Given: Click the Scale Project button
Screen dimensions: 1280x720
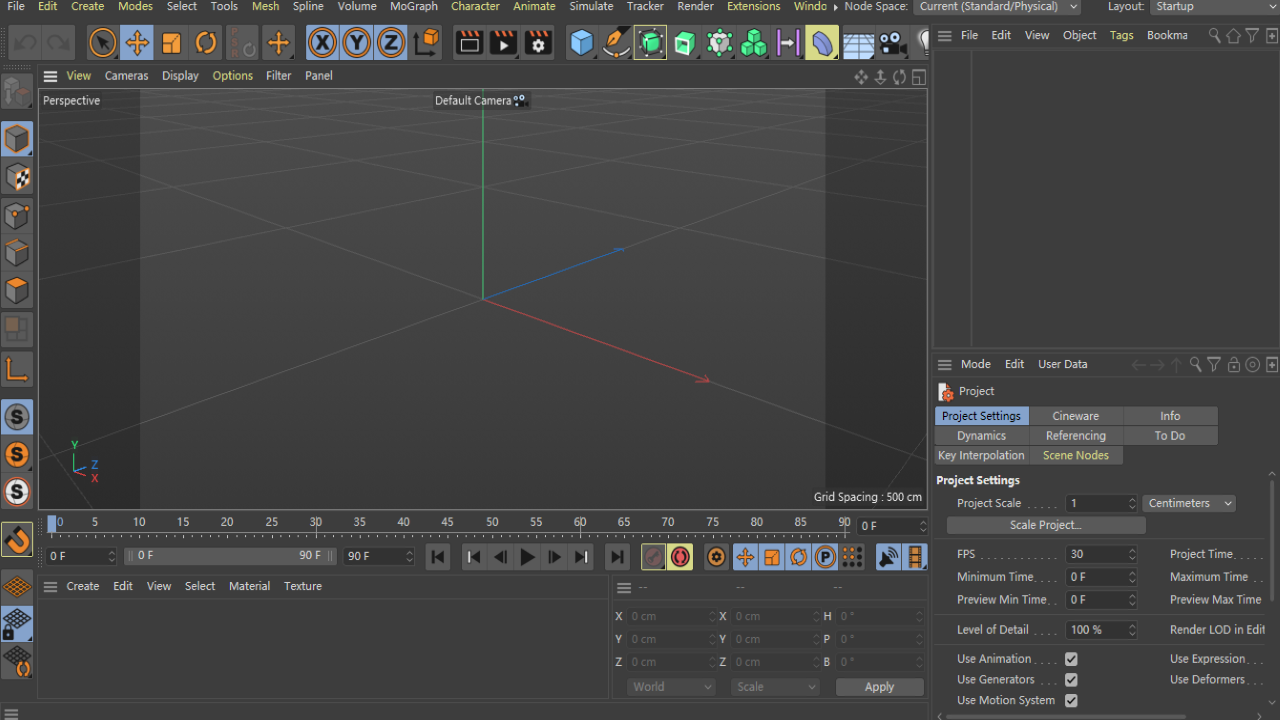Looking at the screenshot, I should click(1045, 524).
